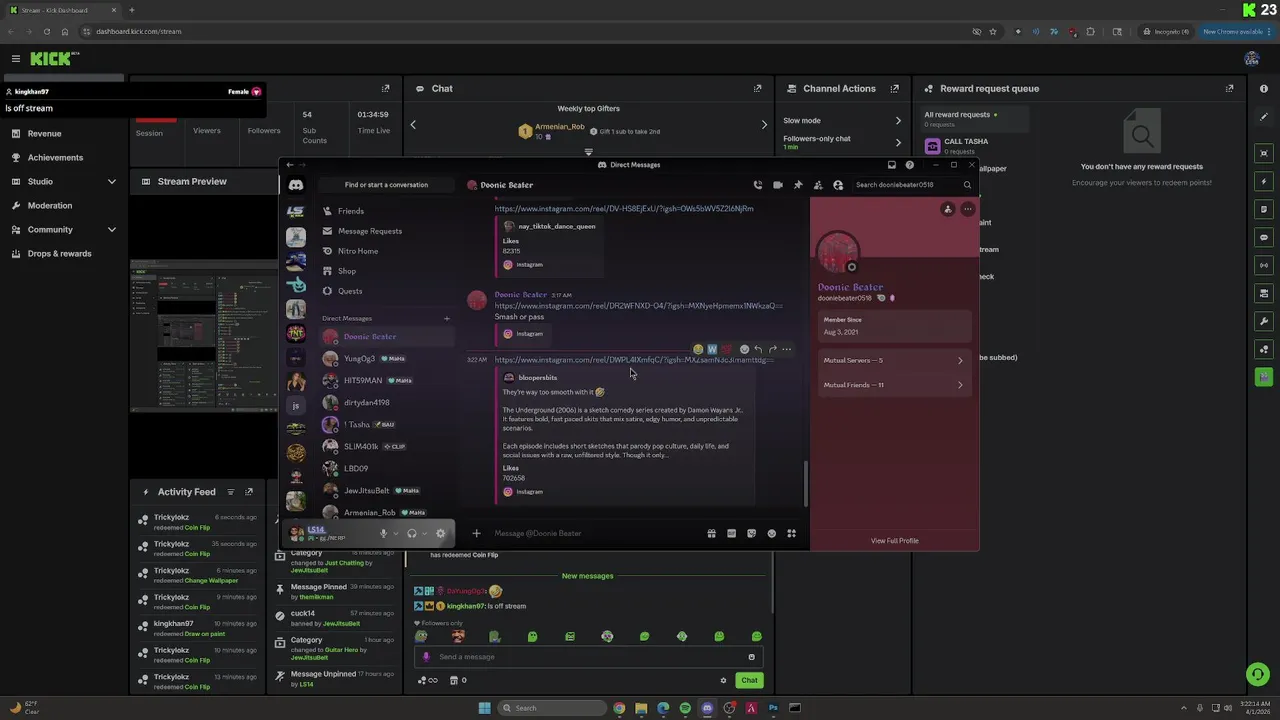Image resolution: width=1280 pixels, height=720 pixels.
Task: Start a voice call with Doonie Beater
Action: 758,185
